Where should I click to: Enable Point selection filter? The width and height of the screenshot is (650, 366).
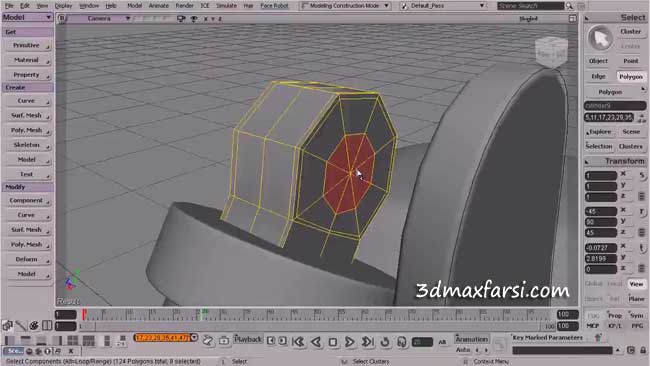click(x=631, y=61)
